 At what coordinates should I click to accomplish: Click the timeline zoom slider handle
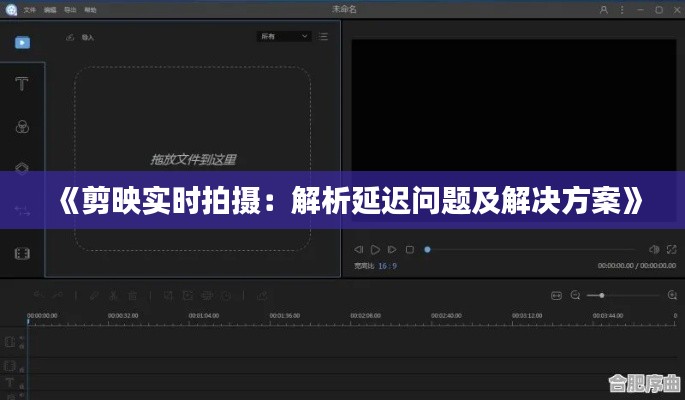602,296
